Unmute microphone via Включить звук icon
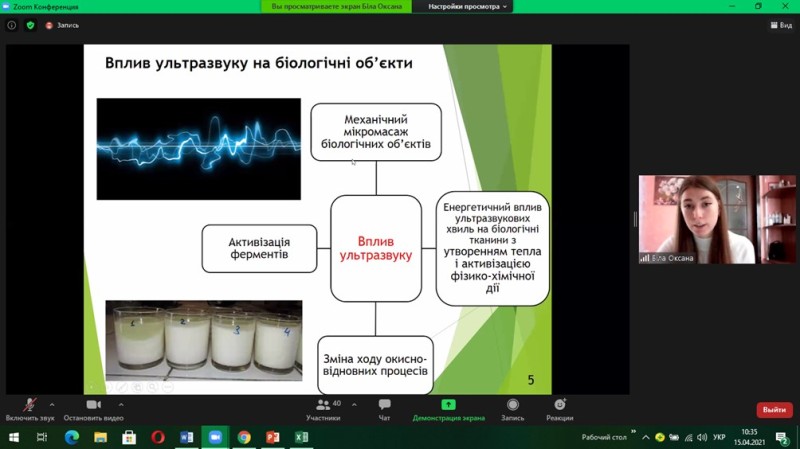The image size is (800, 449). (x=30, y=405)
